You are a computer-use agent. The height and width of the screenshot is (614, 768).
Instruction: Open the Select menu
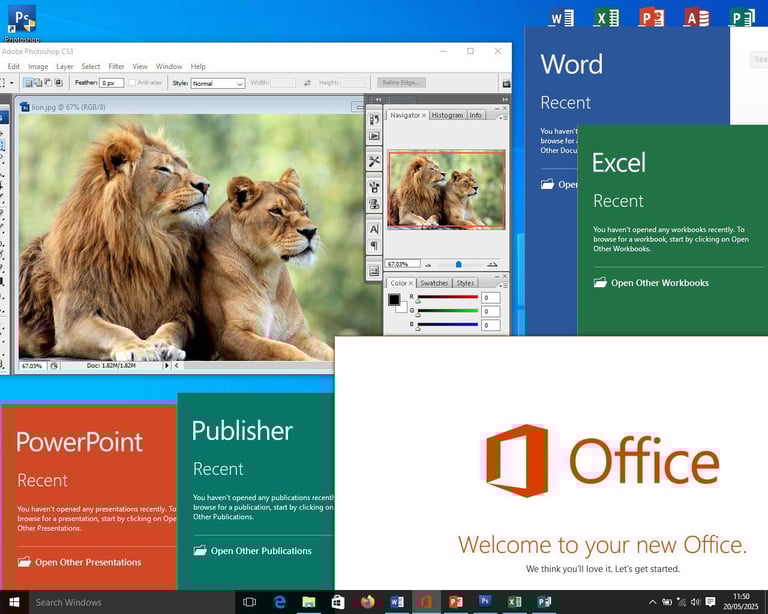point(91,66)
